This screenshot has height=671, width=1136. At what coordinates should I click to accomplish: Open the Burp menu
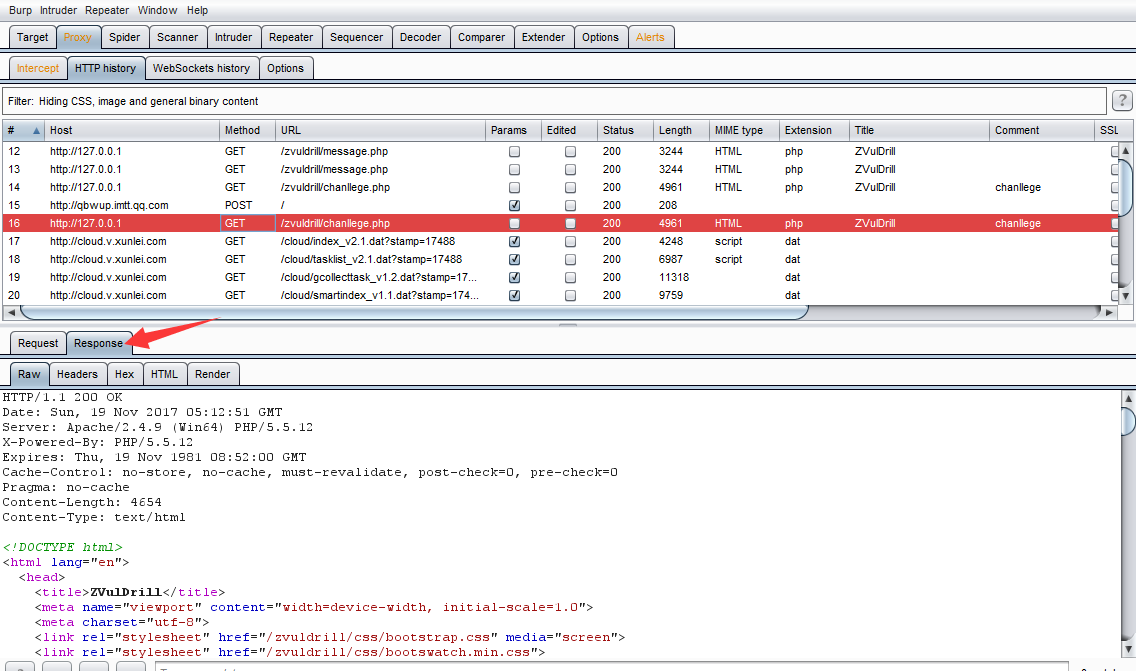click(x=20, y=10)
